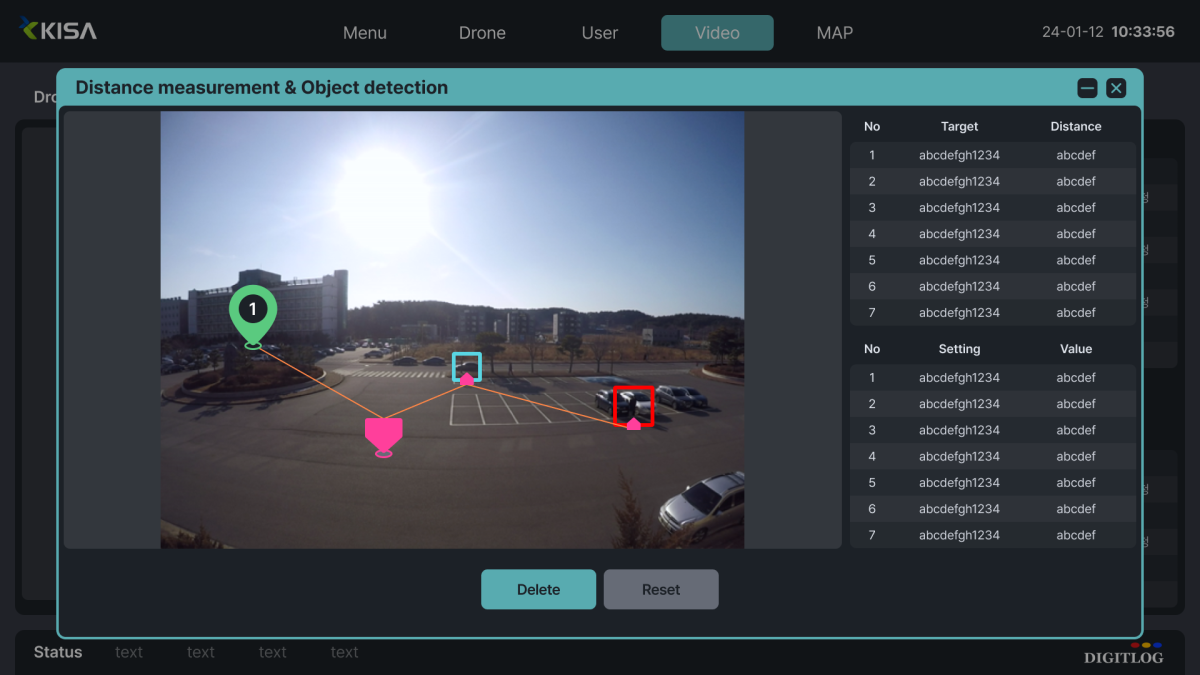This screenshot has width=1200, height=675.
Task: Select the Video tab
Action: (717, 33)
